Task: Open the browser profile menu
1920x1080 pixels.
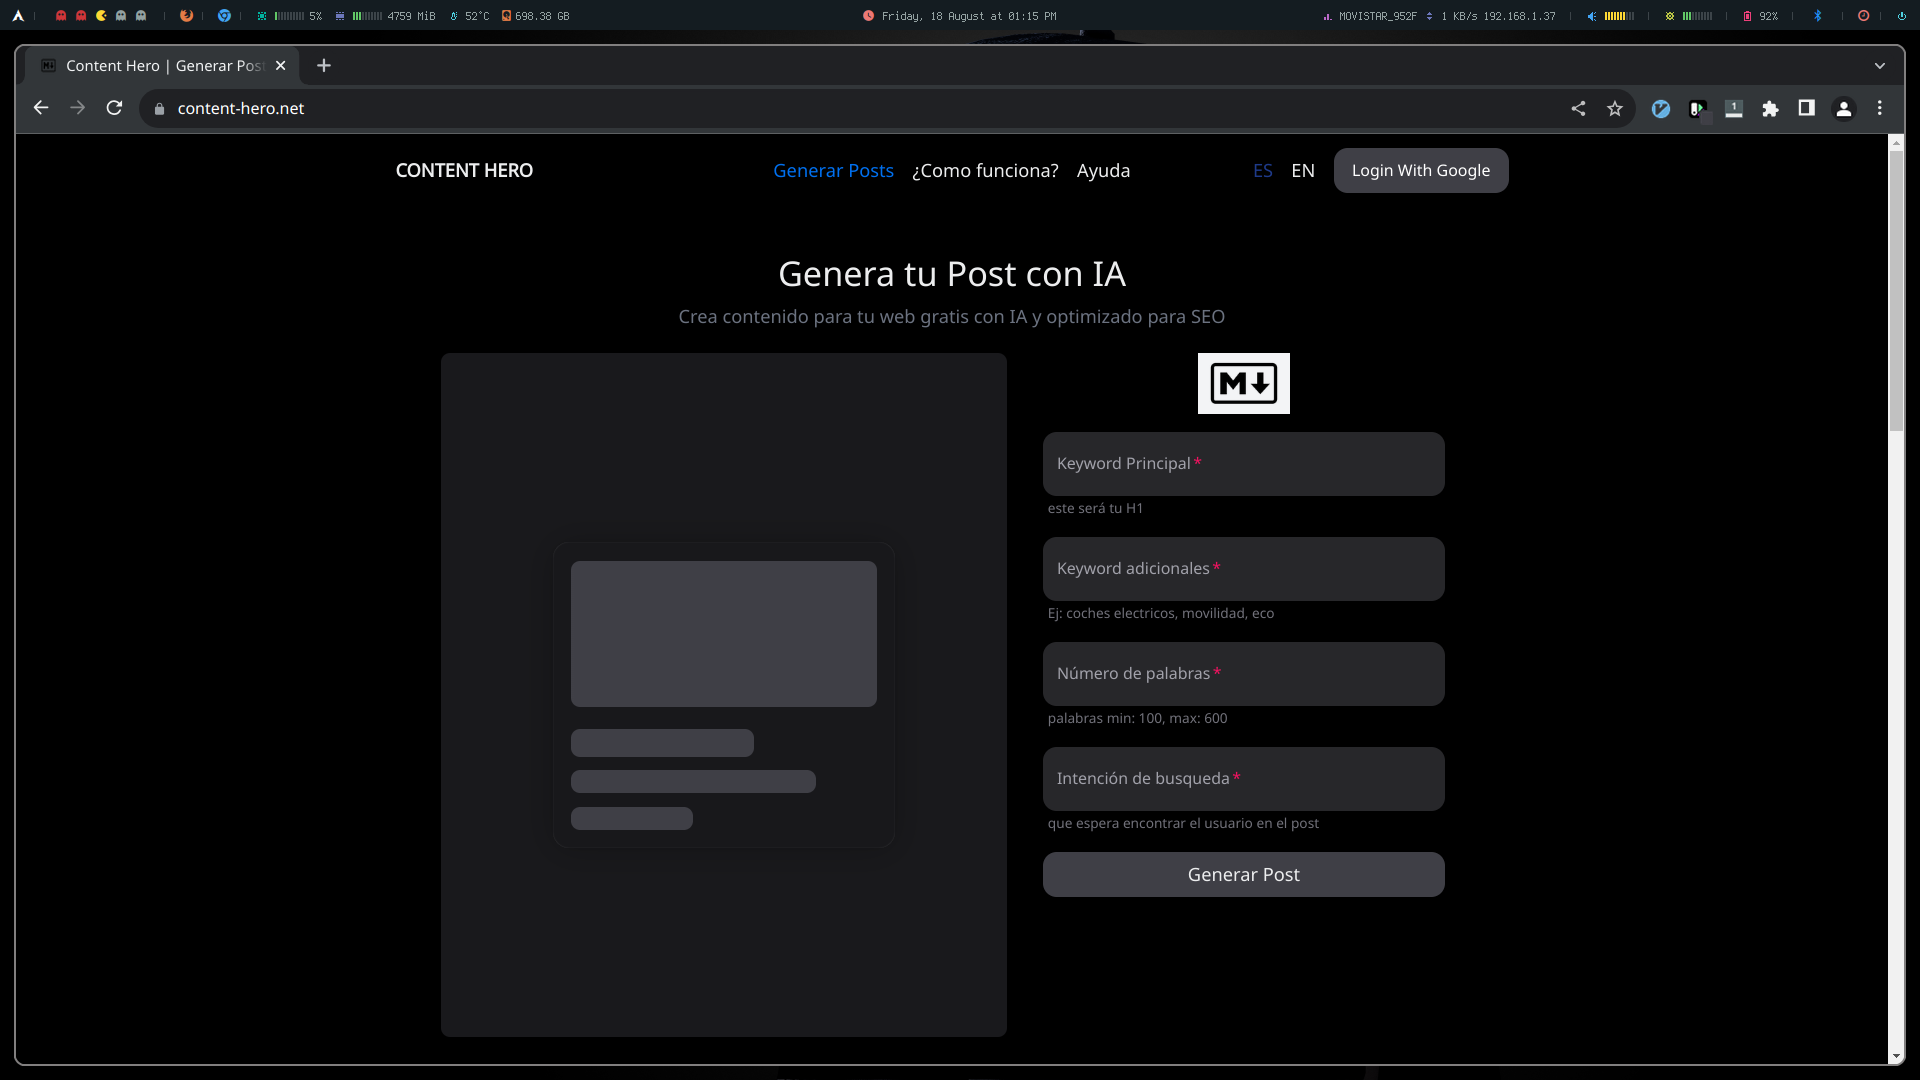Action: (1844, 109)
